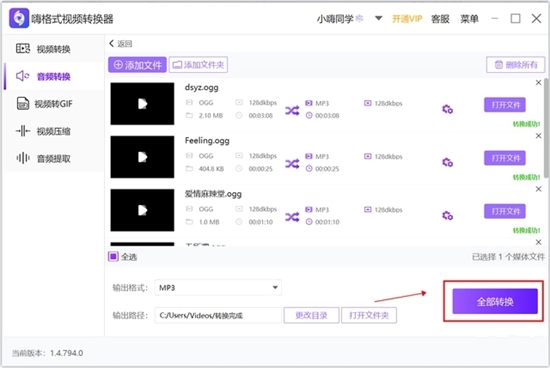
Task: Click 打开文件 for Feeling.ogg
Action: pyautogui.click(x=505, y=158)
